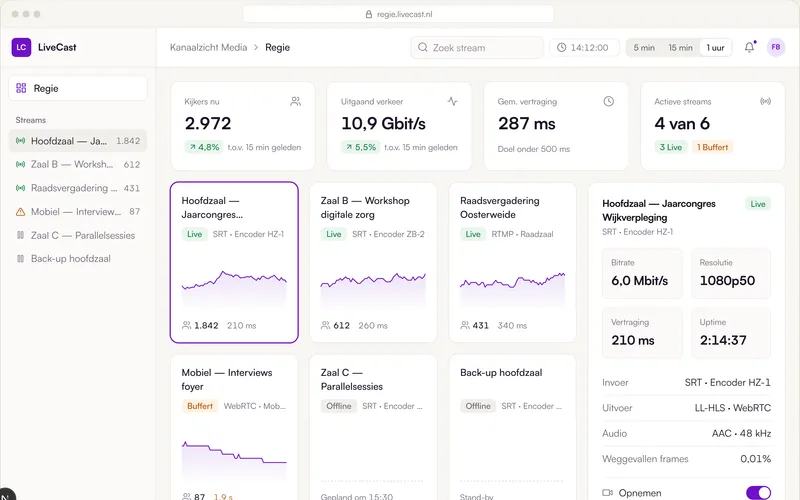The height and width of the screenshot is (500, 800).
Task: Click the Live badge in detail panel header
Action: click(758, 204)
